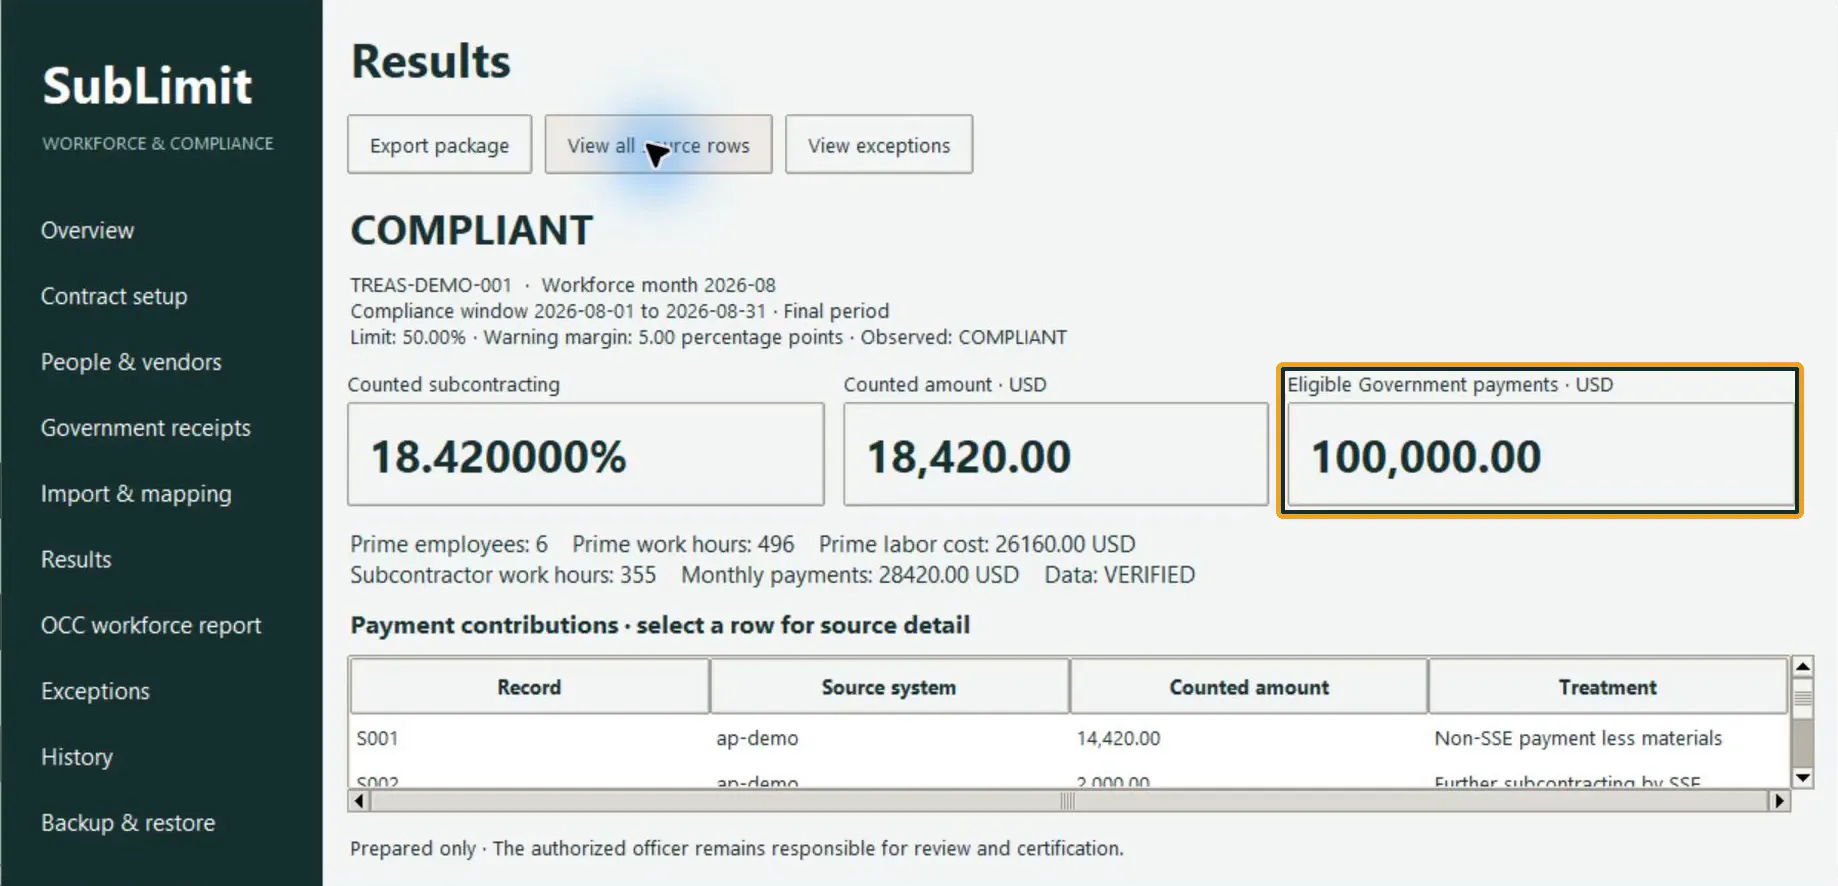Open People & vendors section
This screenshot has height=886, width=1838.
point(131,362)
